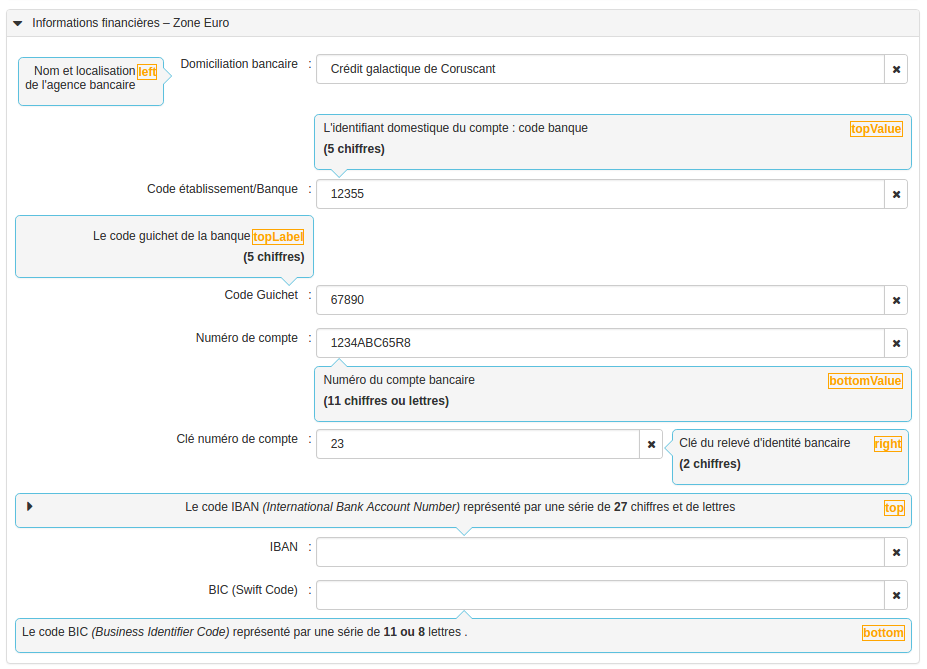The width and height of the screenshot is (927, 669).
Task: Clear the IBAN field
Action: pyautogui.click(x=896, y=552)
